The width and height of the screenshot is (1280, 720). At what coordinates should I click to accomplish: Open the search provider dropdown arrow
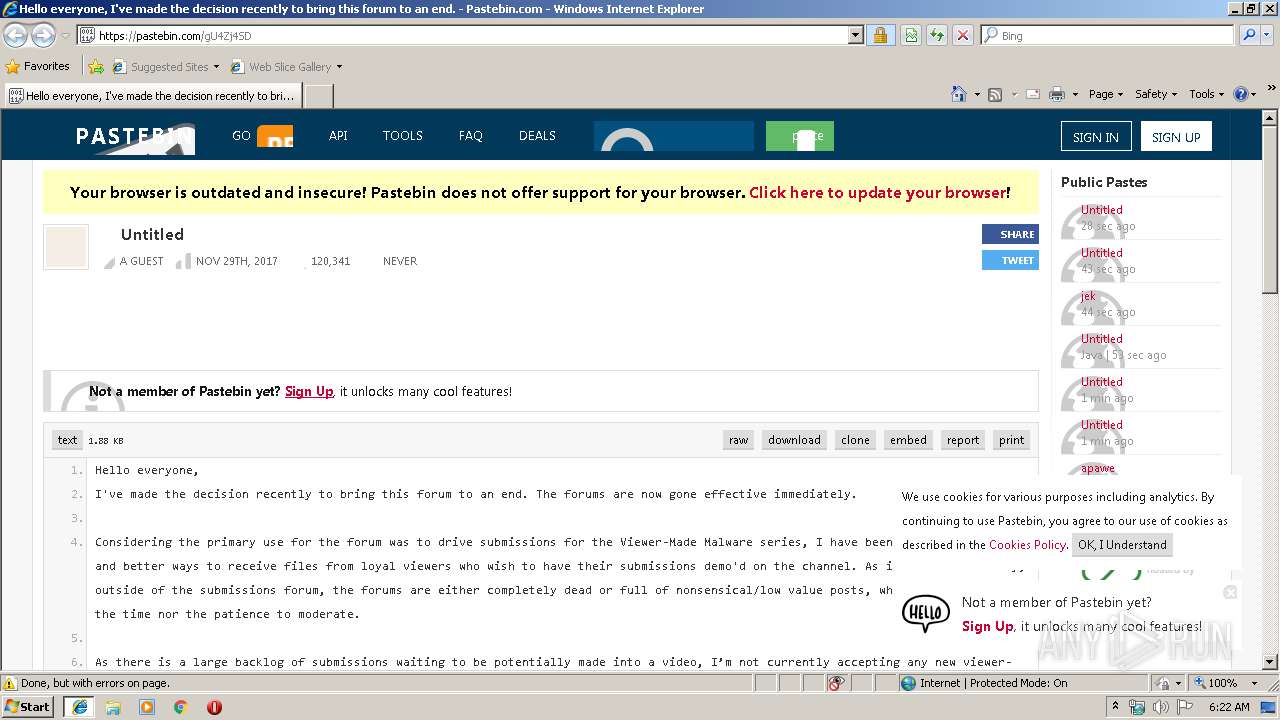click(x=1268, y=35)
